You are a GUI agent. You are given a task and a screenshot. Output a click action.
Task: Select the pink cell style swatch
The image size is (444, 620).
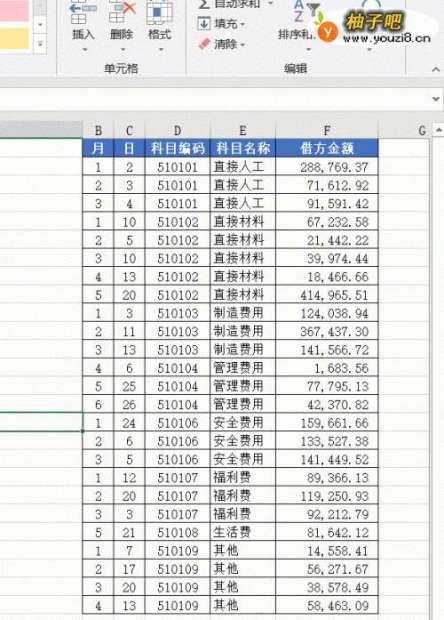click(x=14, y=10)
